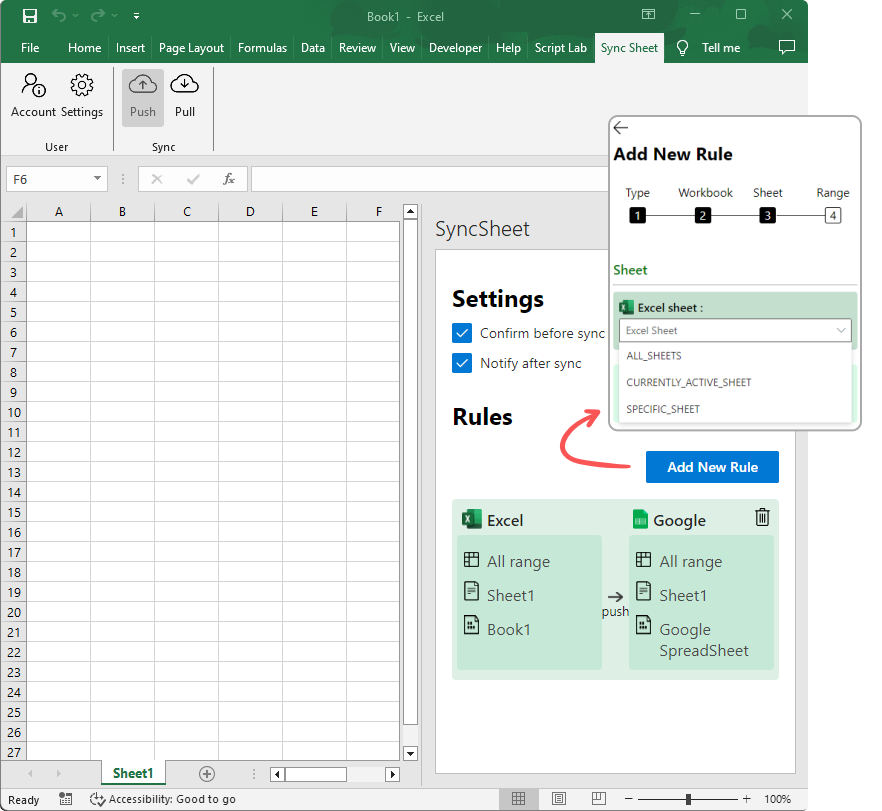
Task: Go to step 1 Type
Action: (x=637, y=215)
